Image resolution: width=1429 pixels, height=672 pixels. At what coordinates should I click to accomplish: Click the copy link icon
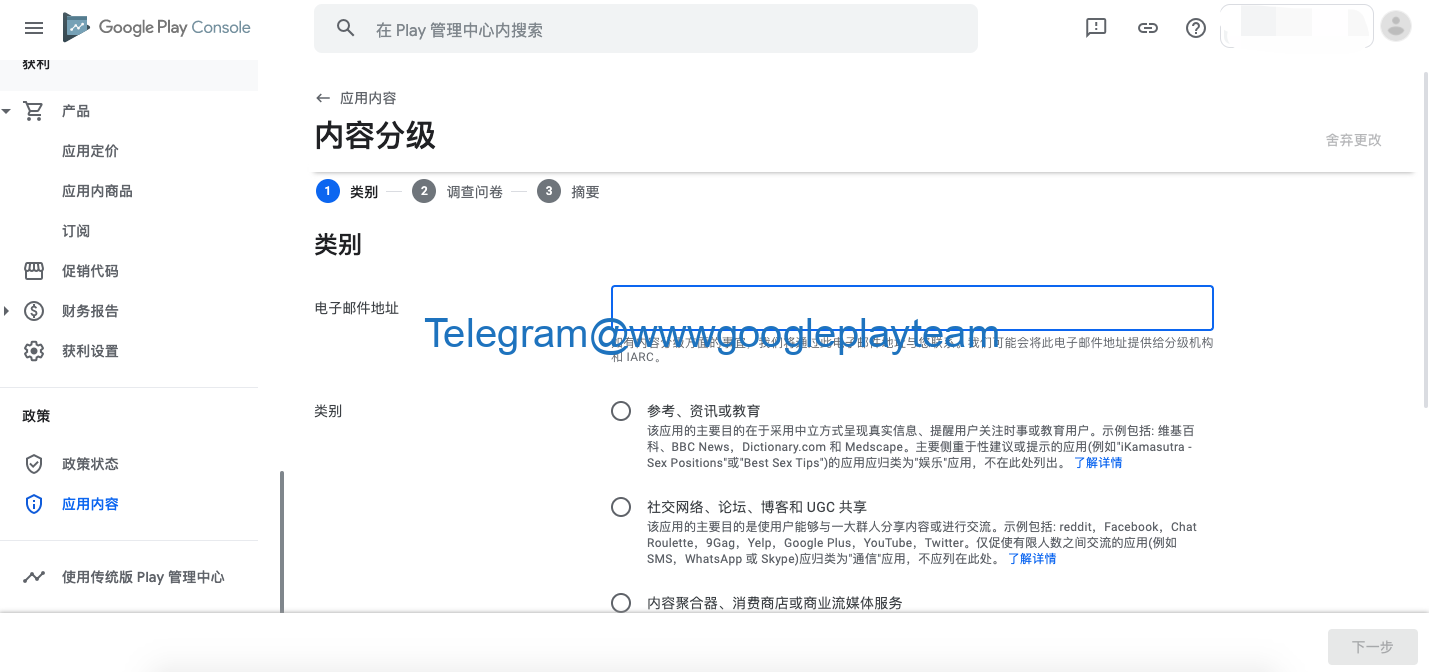click(1148, 28)
